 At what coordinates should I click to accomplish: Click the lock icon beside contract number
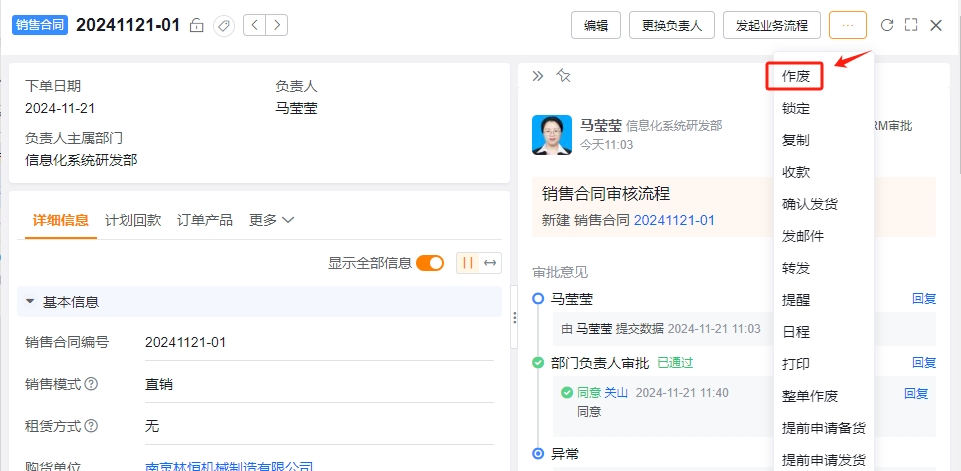[x=196, y=25]
